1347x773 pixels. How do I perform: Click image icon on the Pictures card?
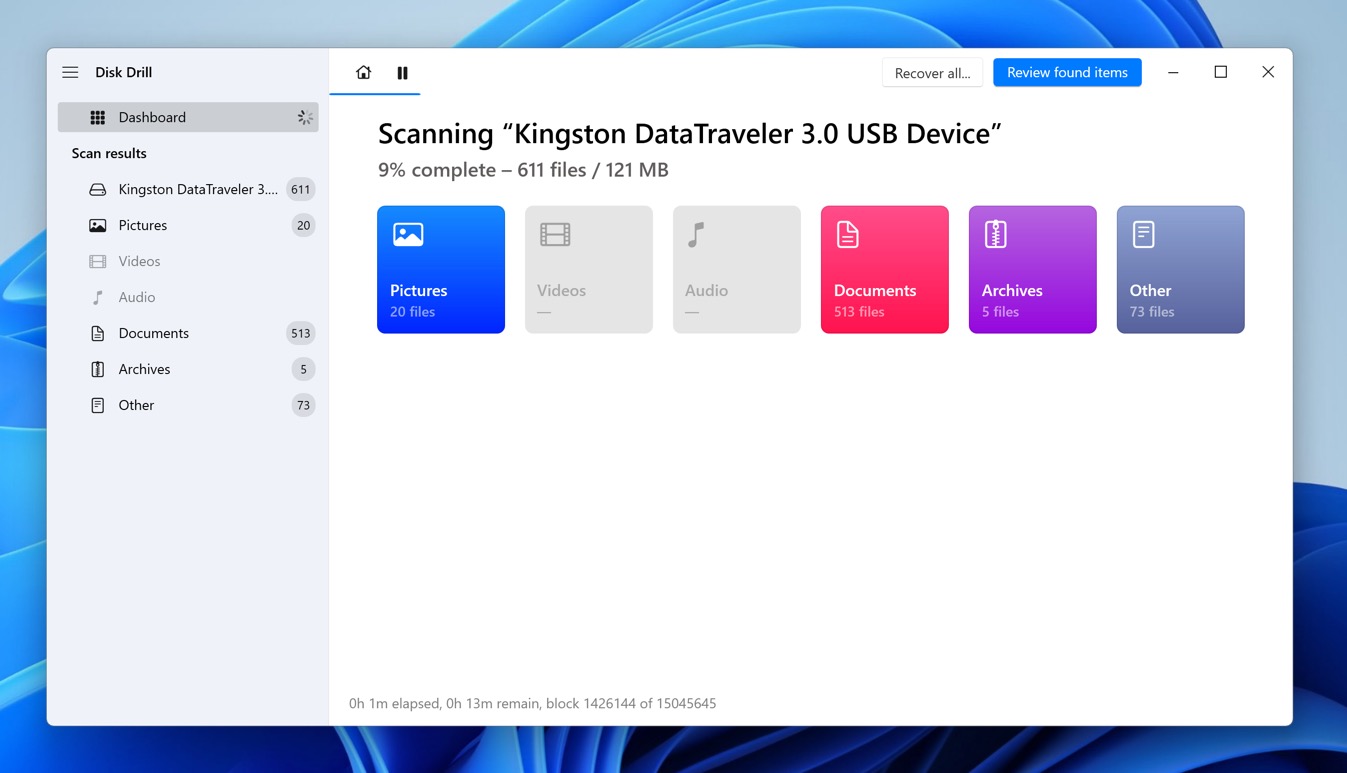pos(408,234)
